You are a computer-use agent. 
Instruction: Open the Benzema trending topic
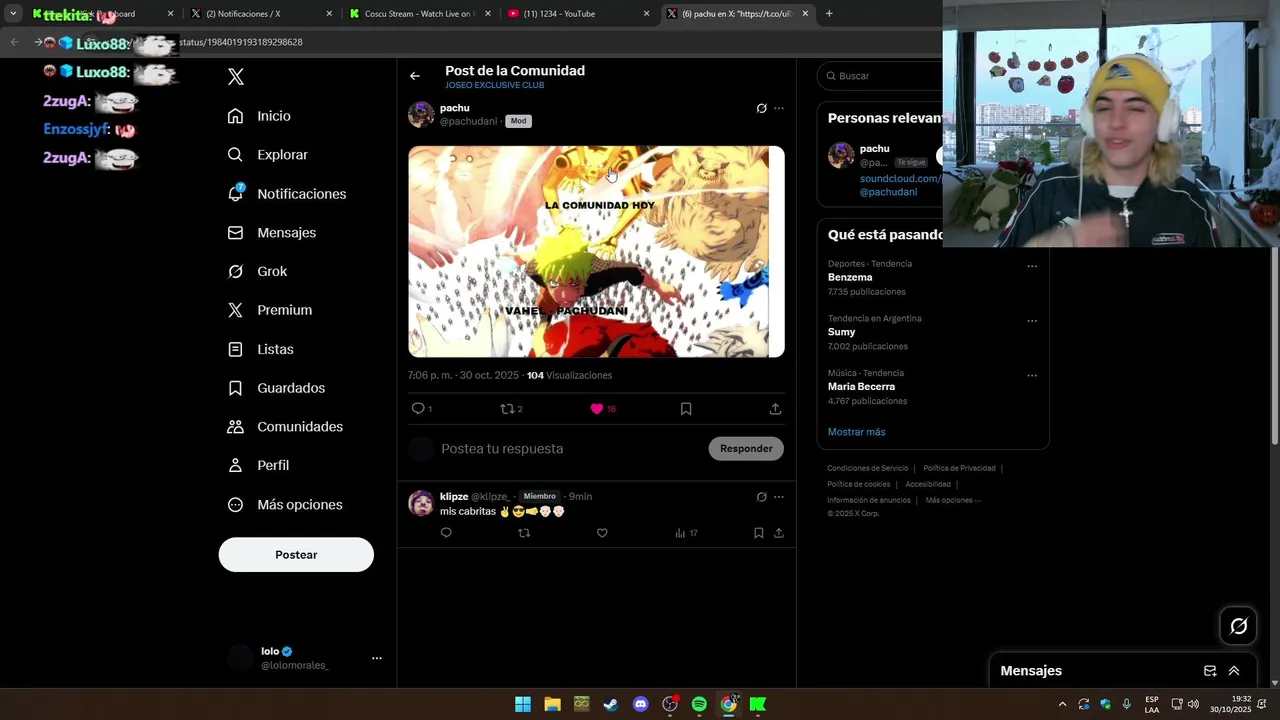coord(850,277)
